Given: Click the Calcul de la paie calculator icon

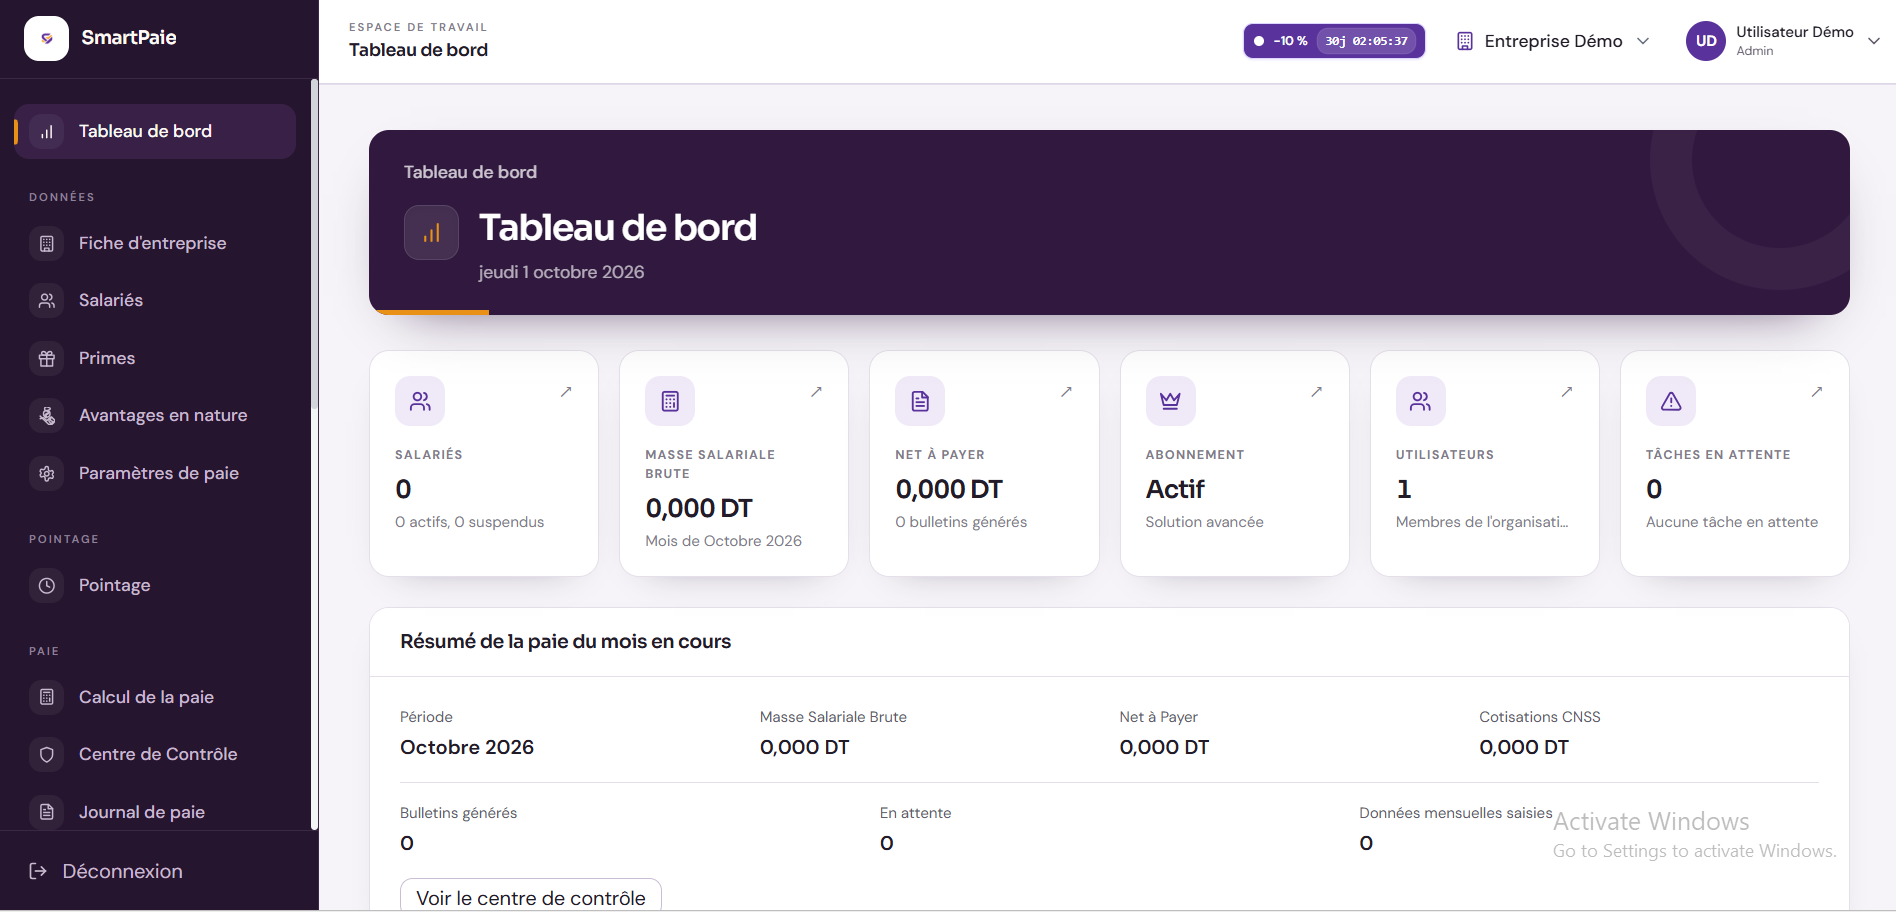Looking at the screenshot, I should pyautogui.click(x=47, y=697).
